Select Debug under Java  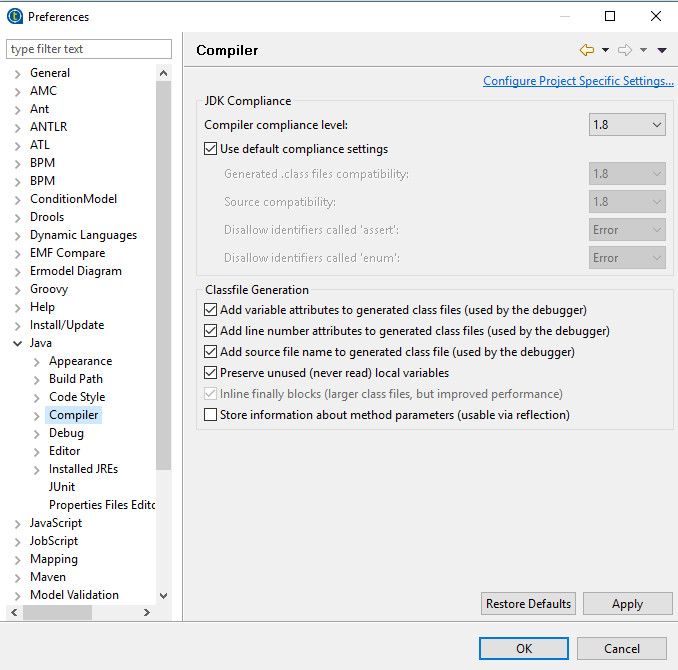point(66,433)
